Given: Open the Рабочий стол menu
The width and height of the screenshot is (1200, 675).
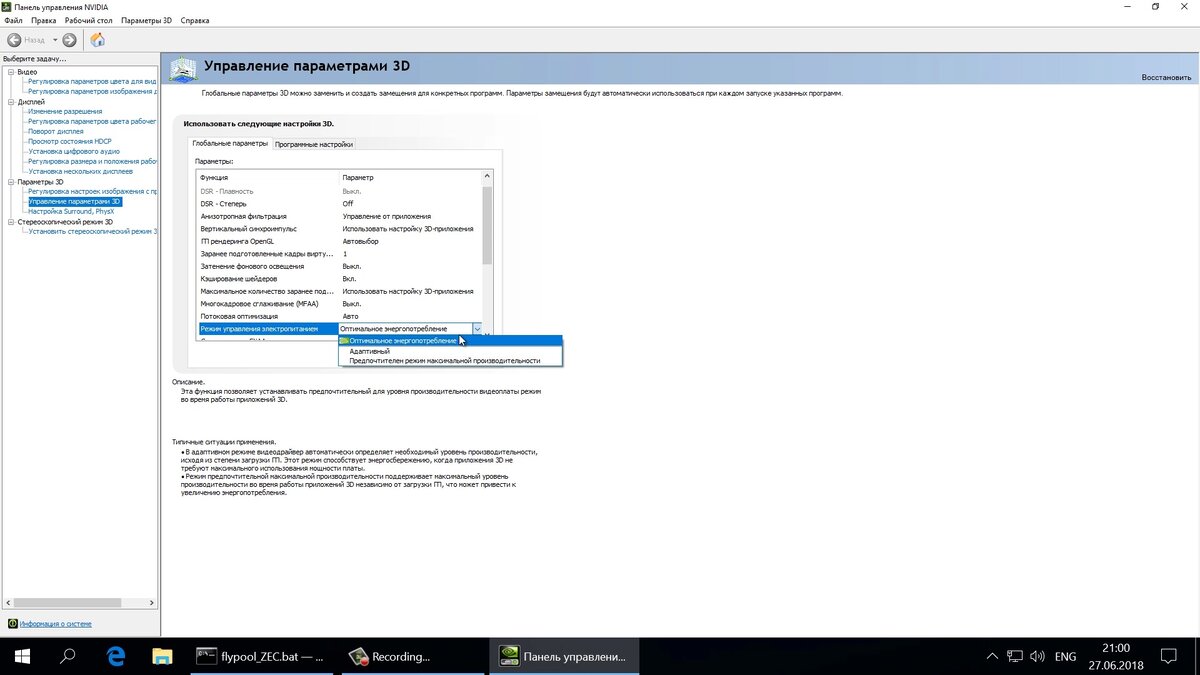Looking at the screenshot, I should pyautogui.click(x=89, y=20).
